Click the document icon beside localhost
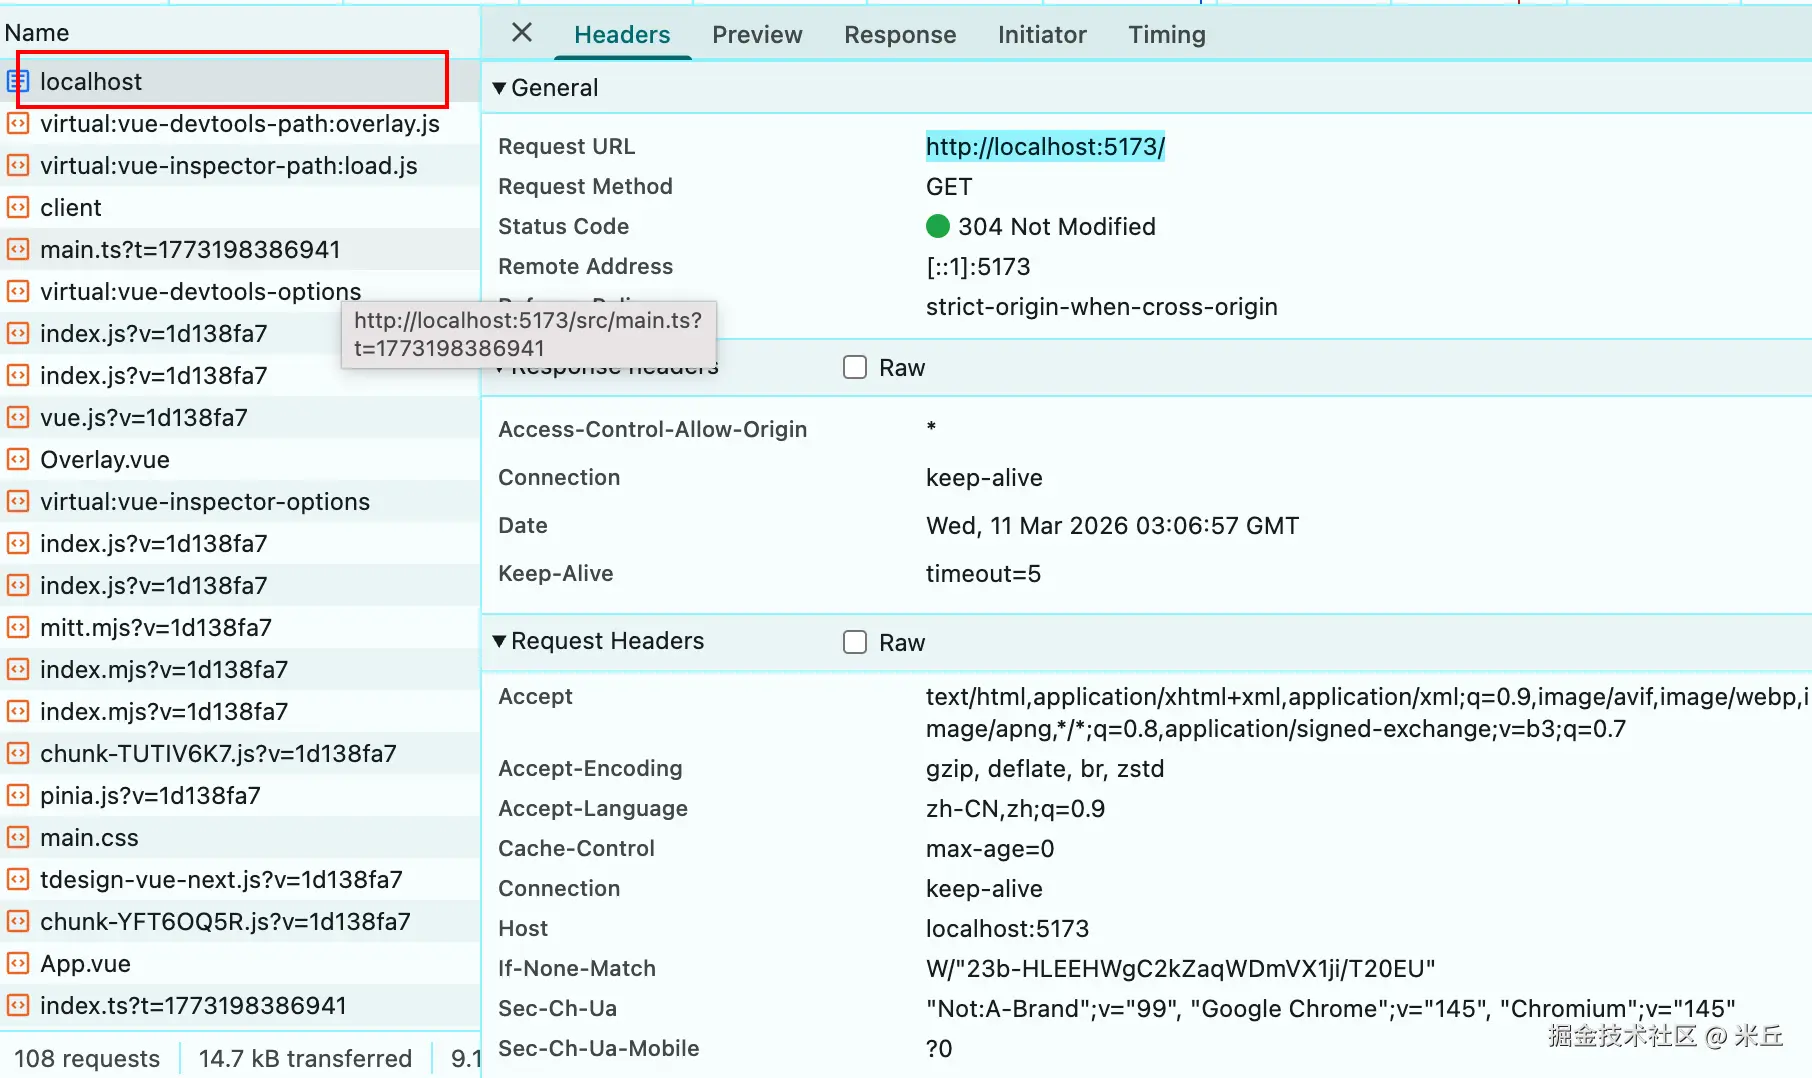 (18, 81)
